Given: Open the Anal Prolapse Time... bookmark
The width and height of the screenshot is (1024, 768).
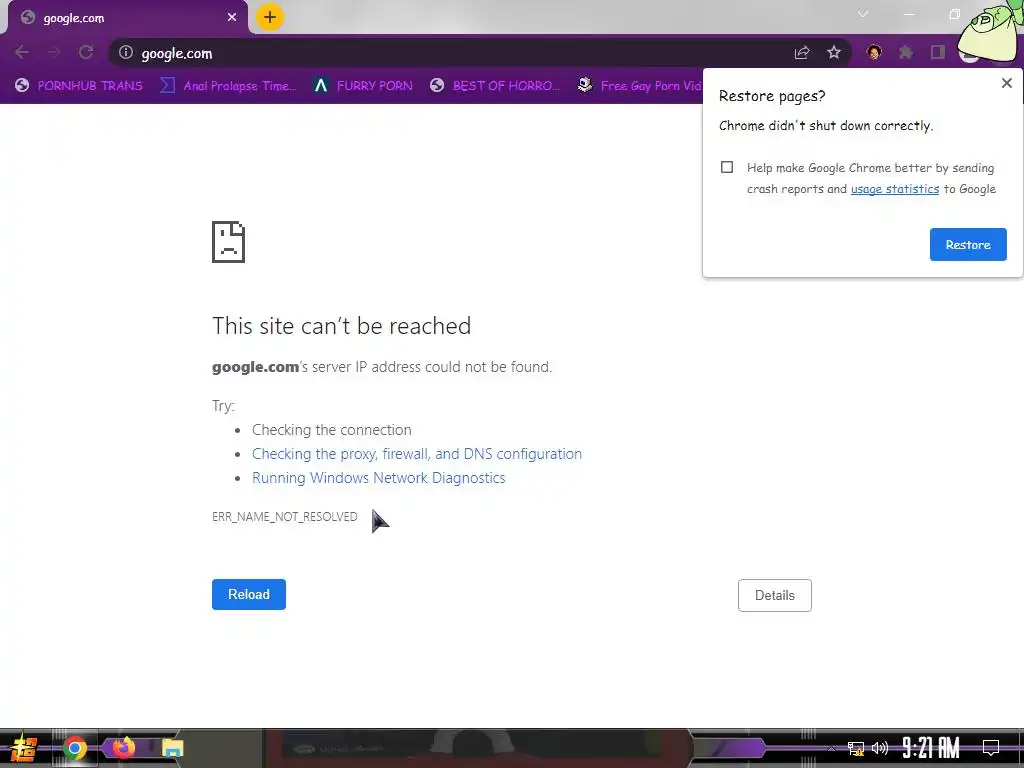Looking at the screenshot, I should click(229, 86).
